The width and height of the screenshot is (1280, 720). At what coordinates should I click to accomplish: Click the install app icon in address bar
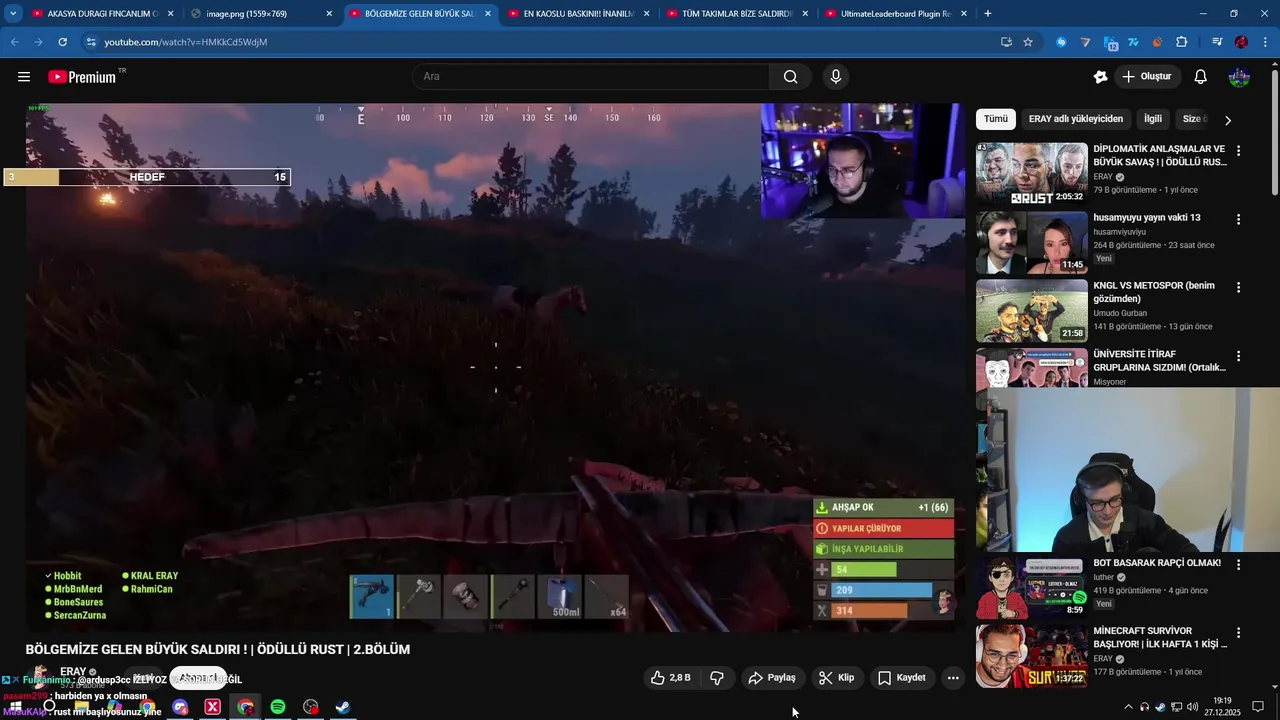coord(1006,42)
